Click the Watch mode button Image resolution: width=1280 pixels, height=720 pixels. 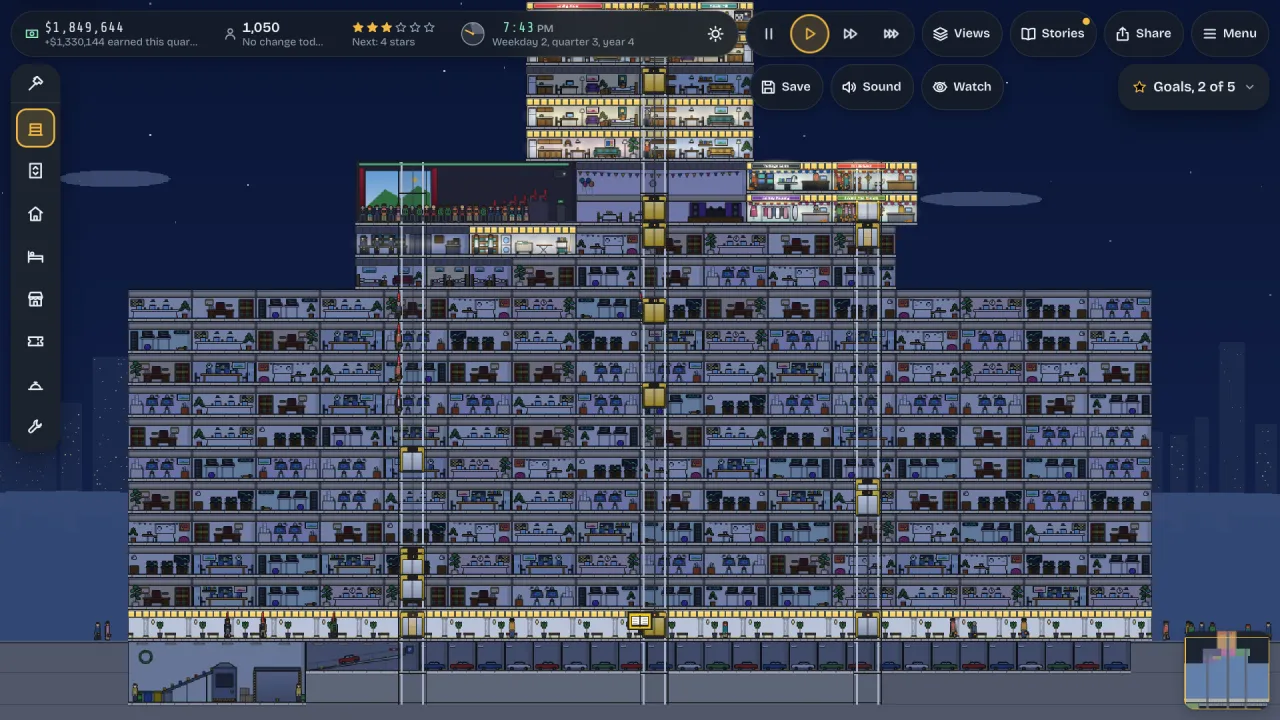click(961, 87)
